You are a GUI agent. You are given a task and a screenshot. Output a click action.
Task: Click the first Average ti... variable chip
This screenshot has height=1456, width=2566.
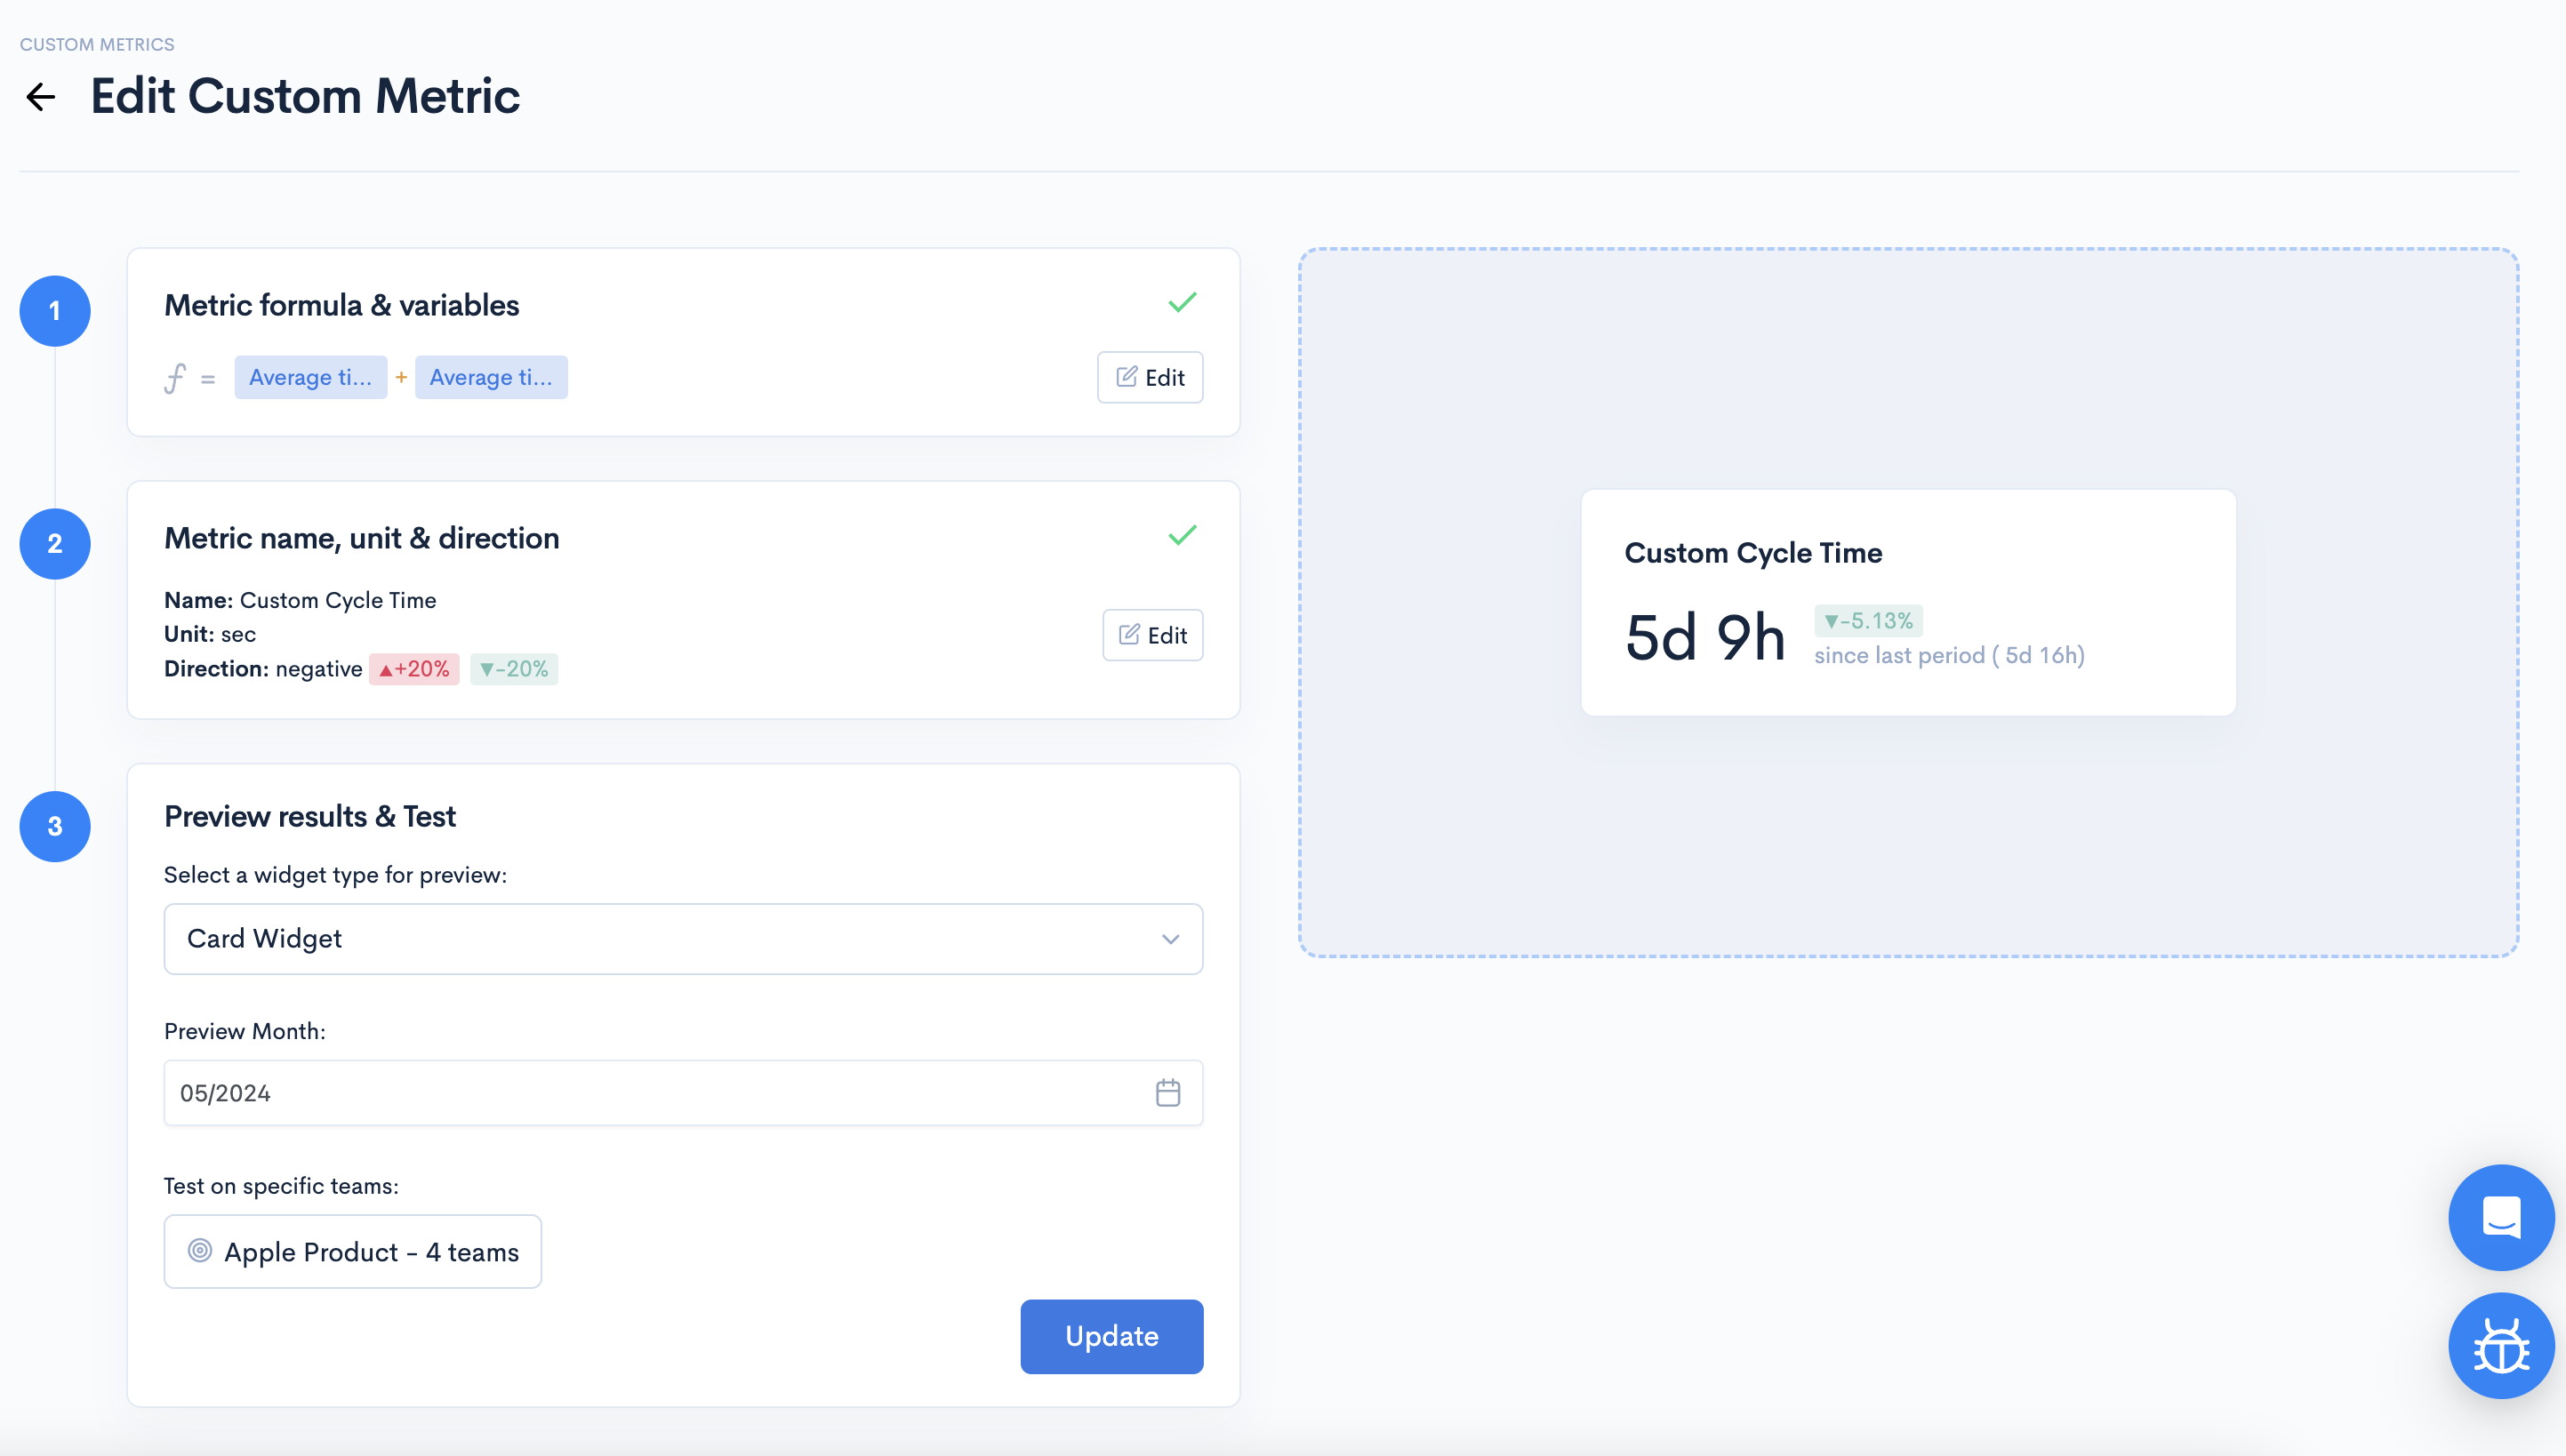pyautogui.click(x=310, y=378)
